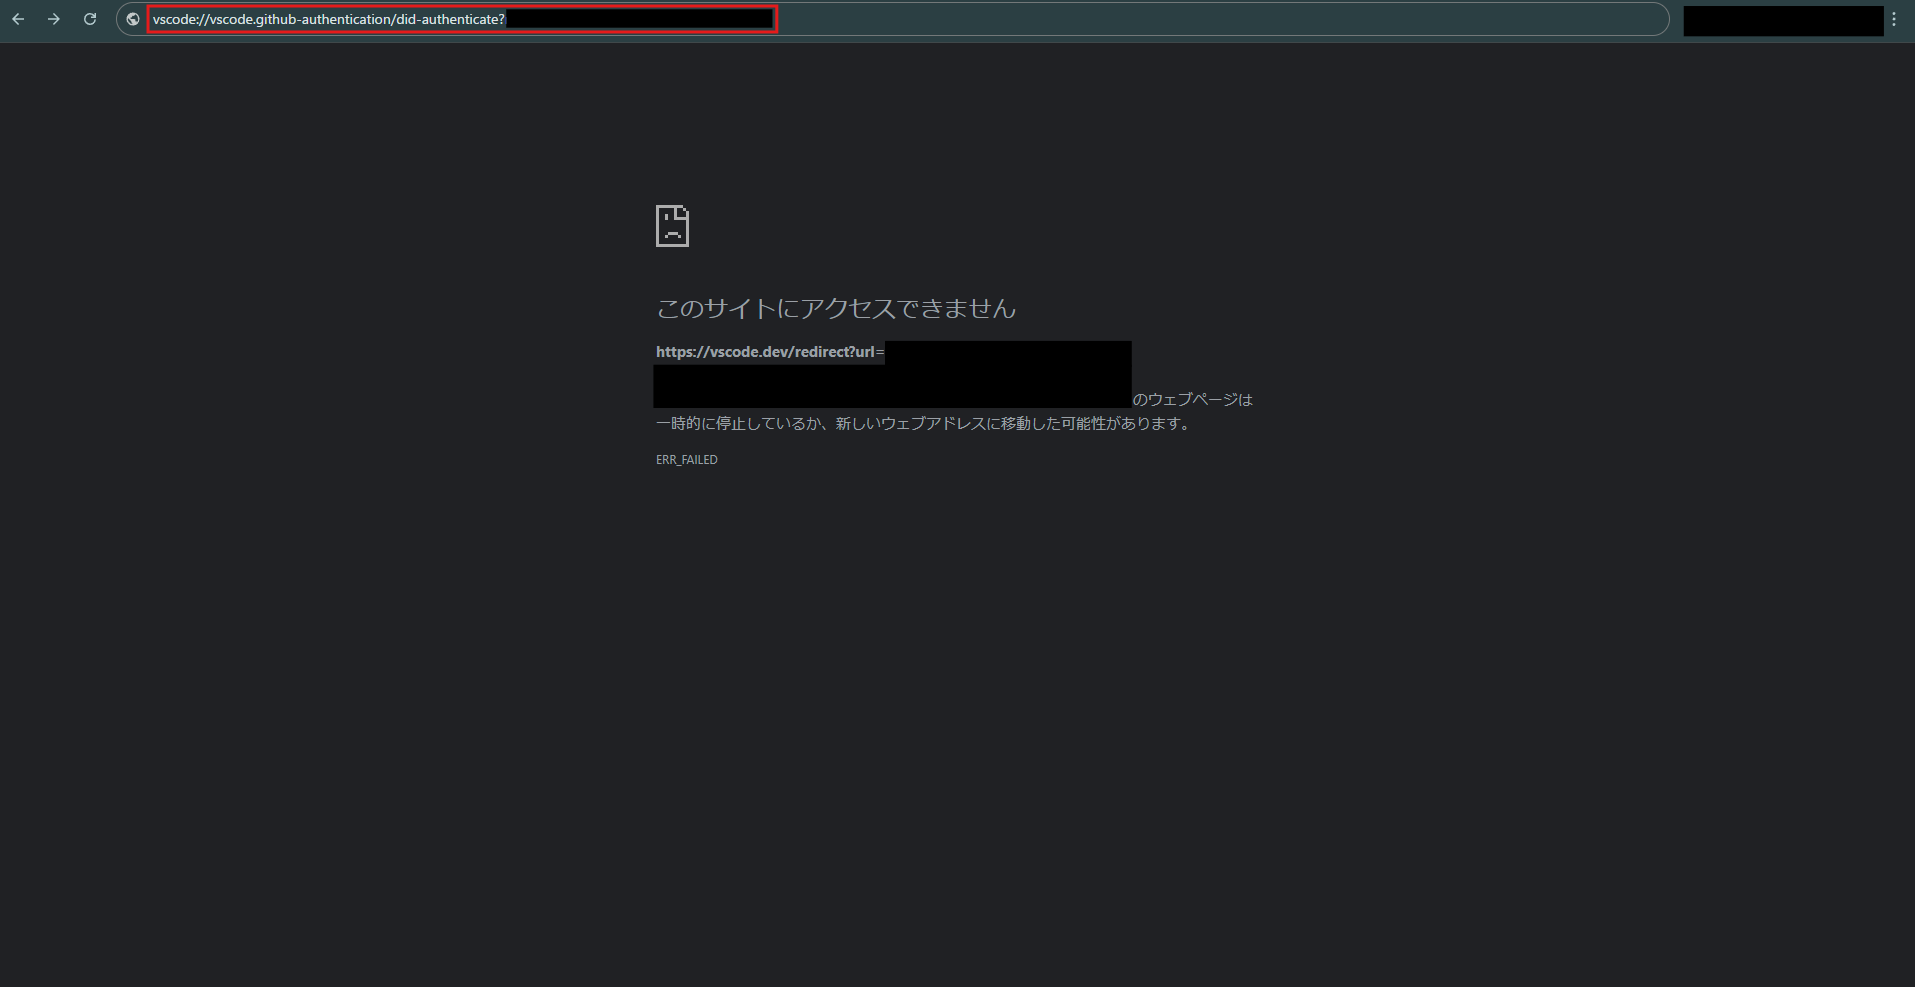Click the did-authenticate? portion of the URL
The image size is (1915, 987).
[451, 19]
